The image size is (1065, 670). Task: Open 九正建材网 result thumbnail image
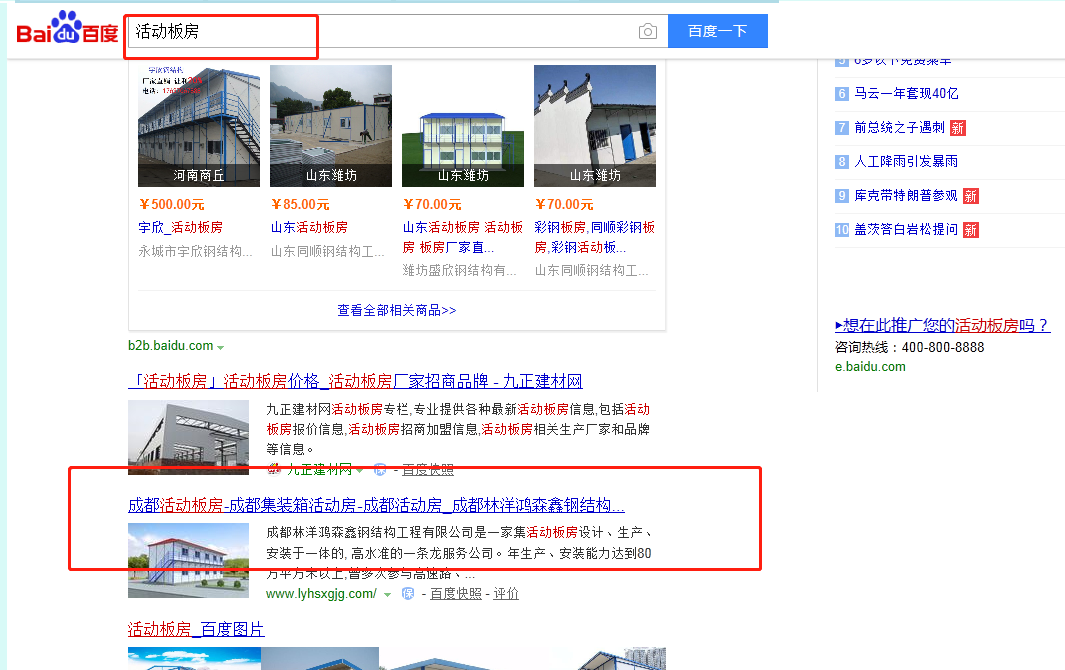coord(189,437)
